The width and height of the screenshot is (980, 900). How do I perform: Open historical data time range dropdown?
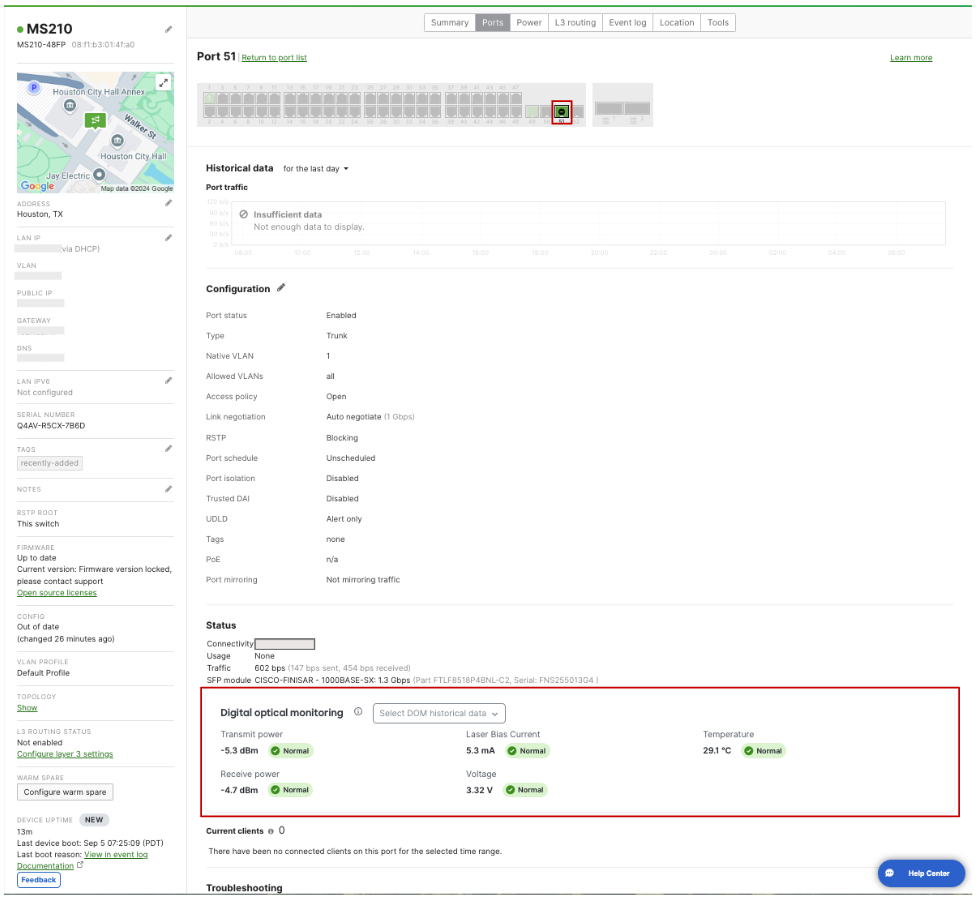[316, 169]
